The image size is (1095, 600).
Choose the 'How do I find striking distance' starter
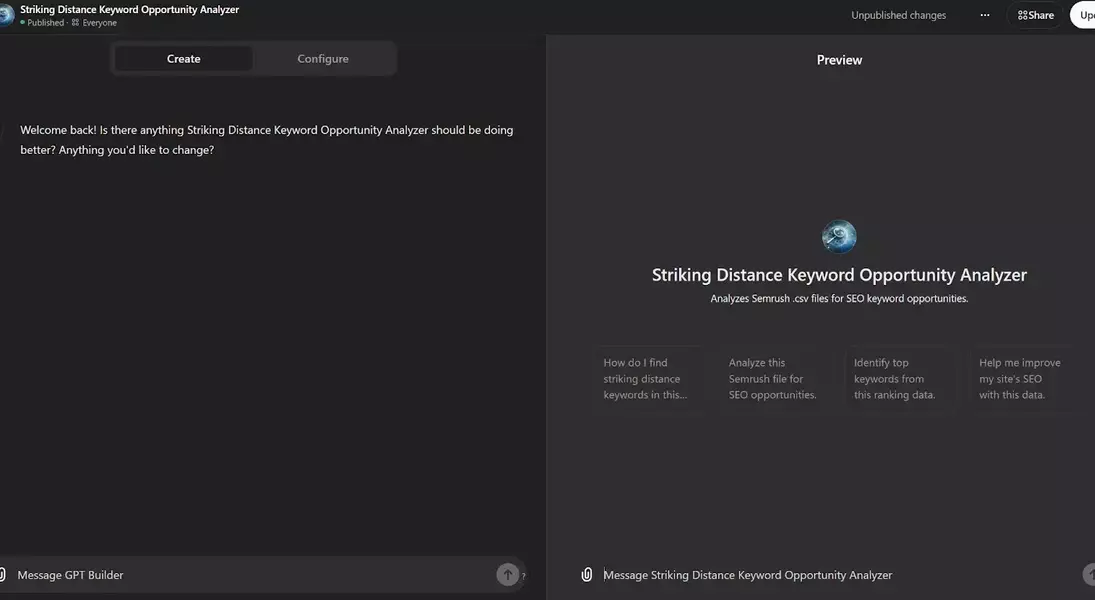point(648,379)
